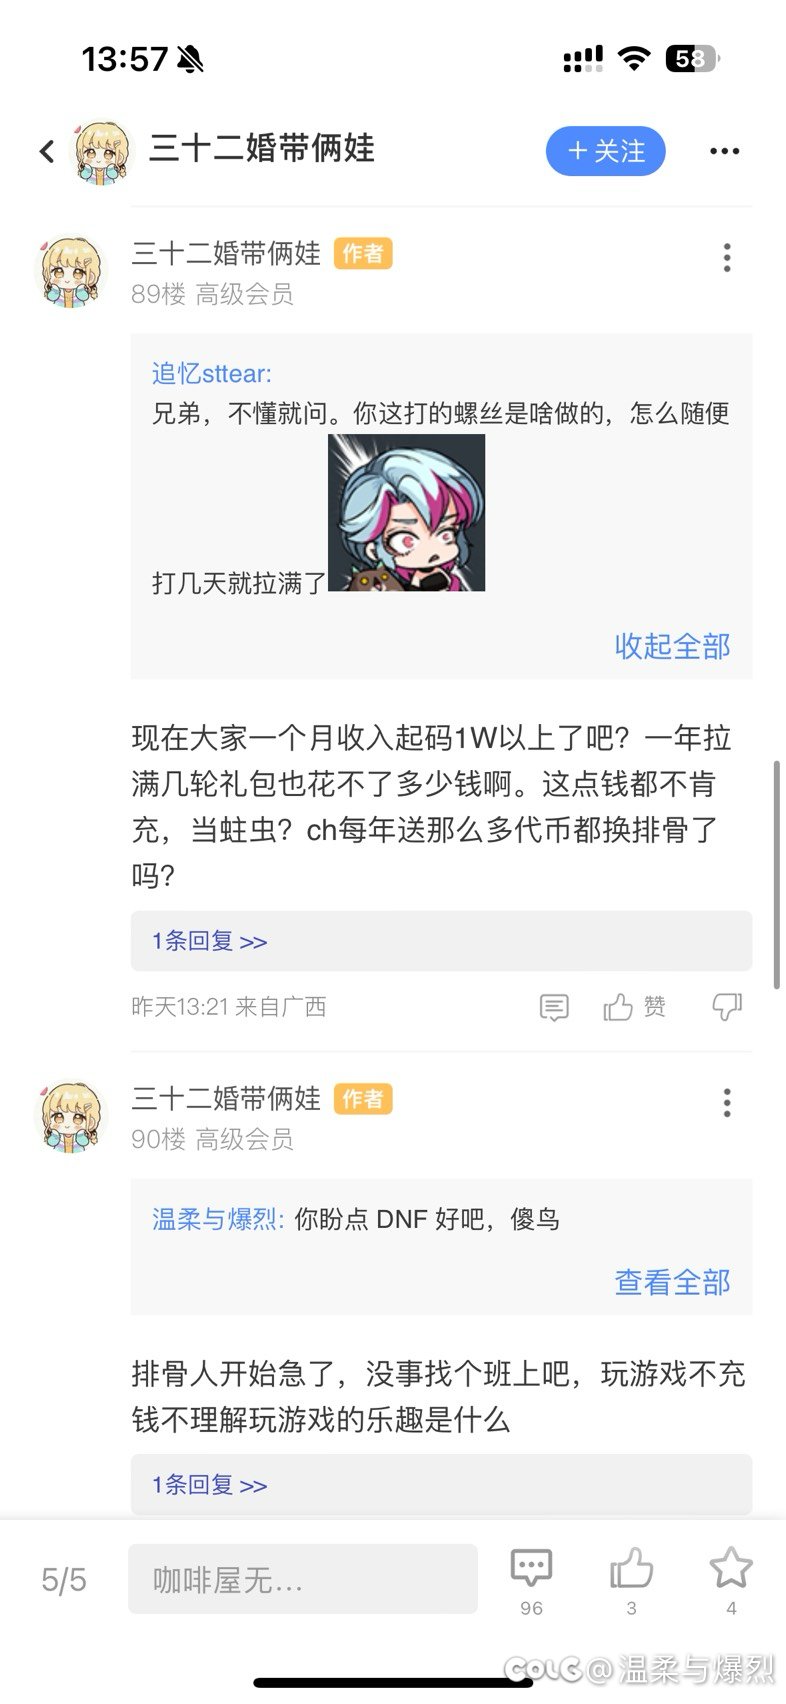The height and width of the screenshot is (1704, 786).
Task: Open quoted user 温柔与爆烈 profile link
Action: [217, 1219]
